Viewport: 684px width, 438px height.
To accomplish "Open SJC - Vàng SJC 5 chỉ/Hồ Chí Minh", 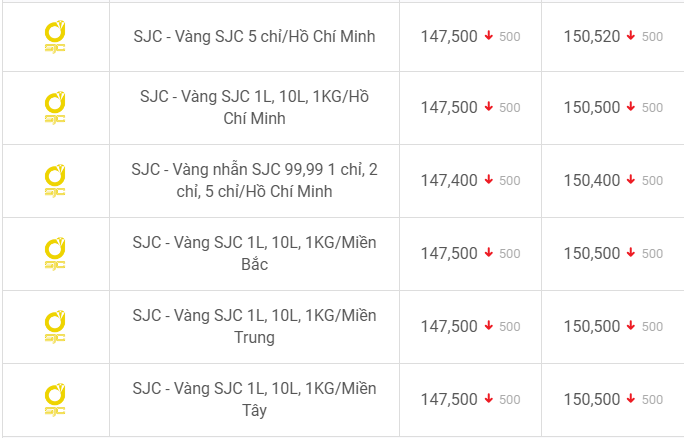I will tap(254, 36).
